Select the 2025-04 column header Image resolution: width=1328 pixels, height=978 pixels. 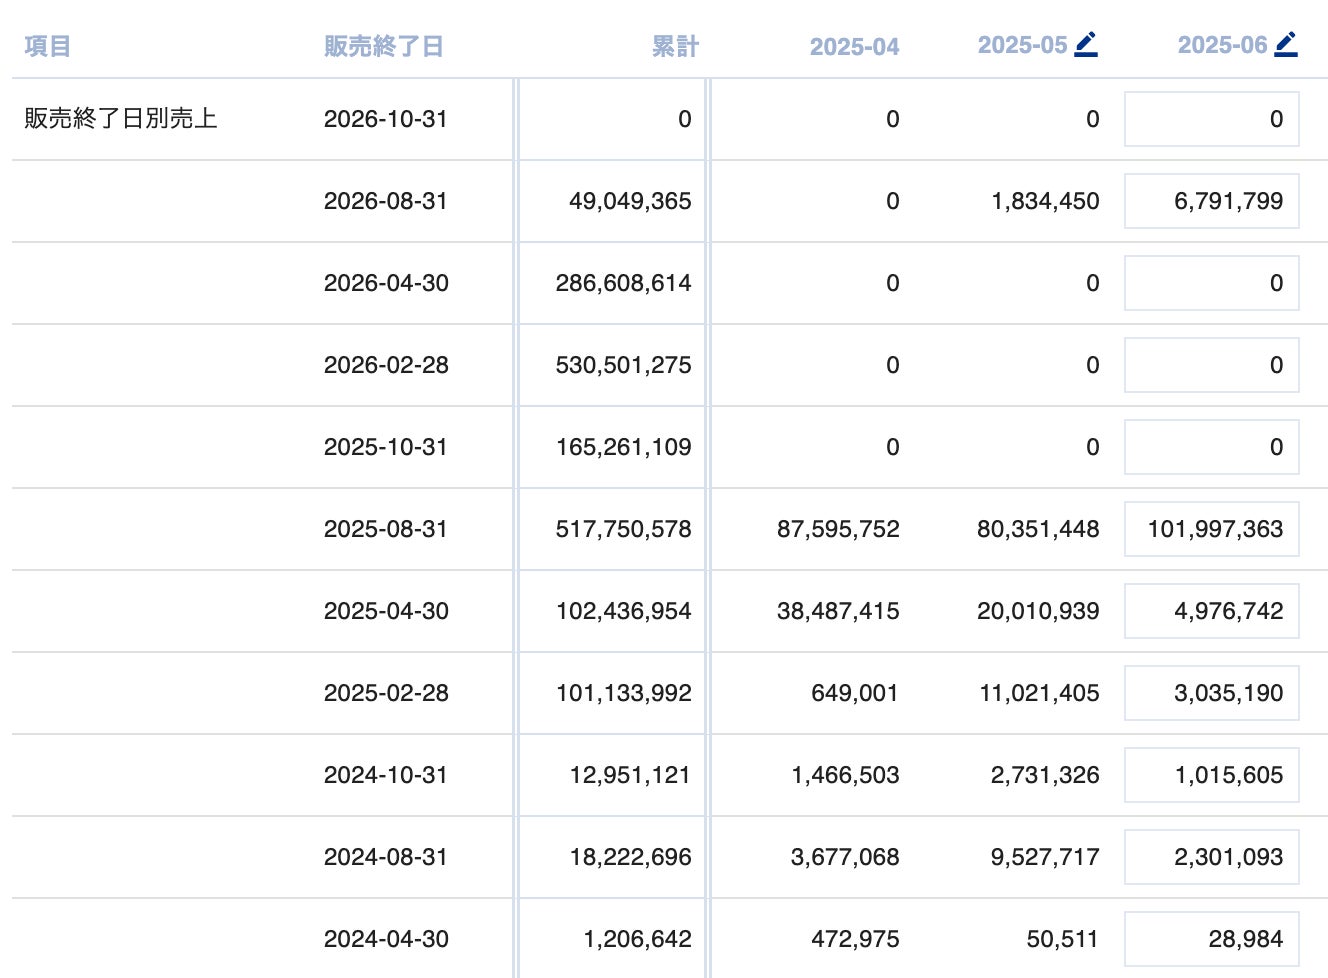pyautogui.click(x=854, y=46)
